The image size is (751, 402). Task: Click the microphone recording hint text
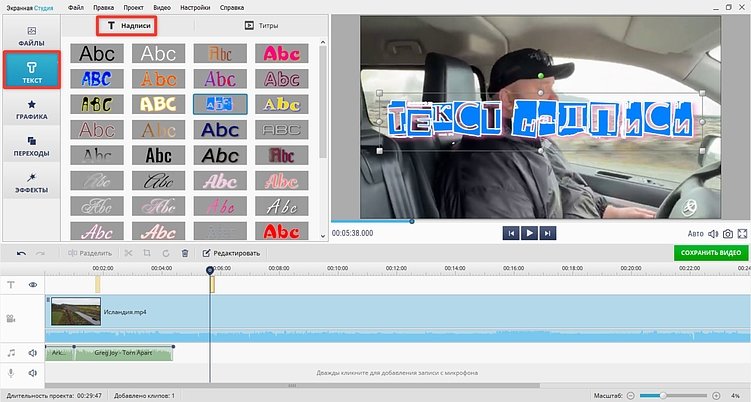[x=397, y=373]
